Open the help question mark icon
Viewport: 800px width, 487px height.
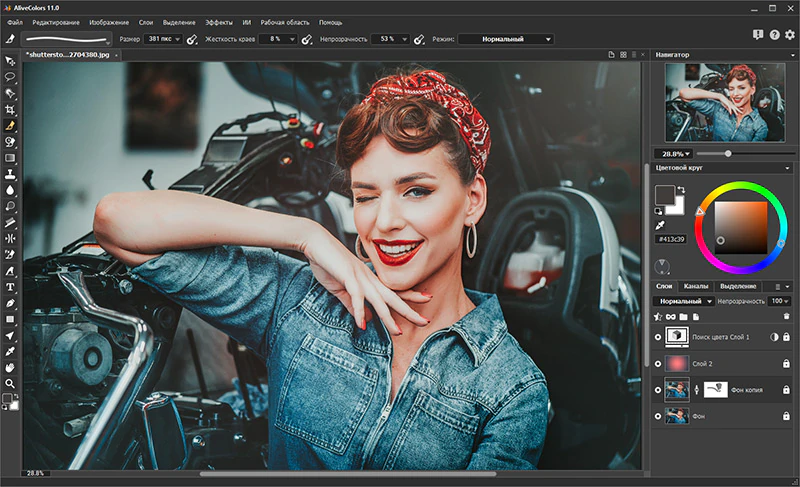coord(774,35)
